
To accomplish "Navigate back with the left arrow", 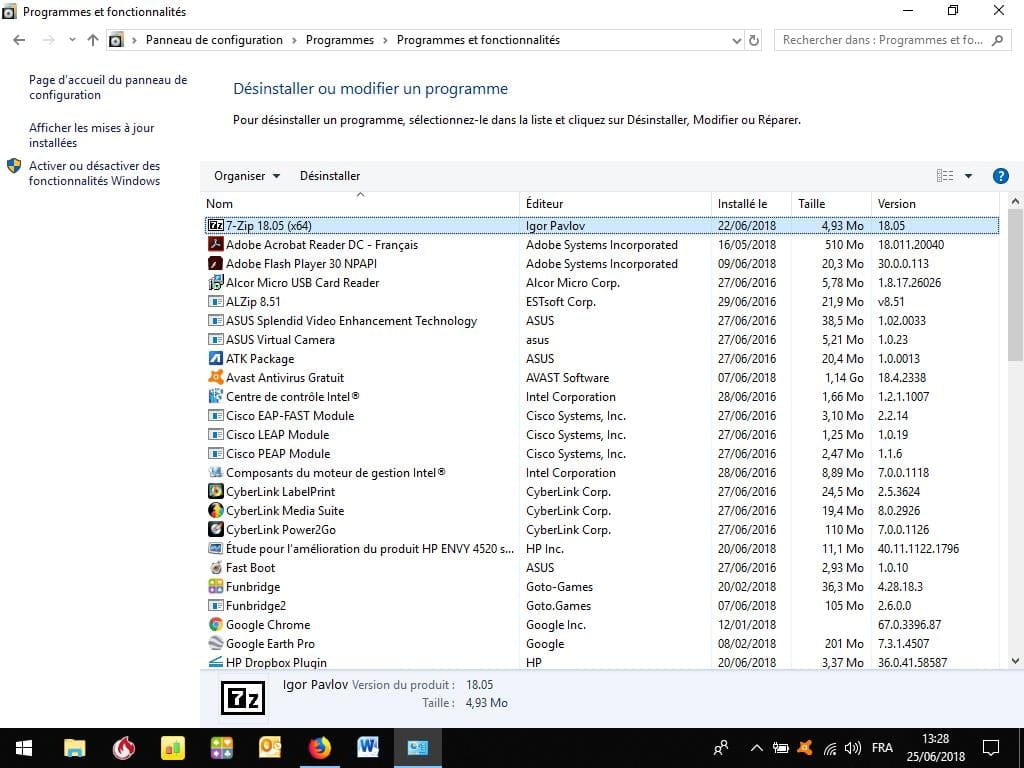I will (x=19, y=40).
